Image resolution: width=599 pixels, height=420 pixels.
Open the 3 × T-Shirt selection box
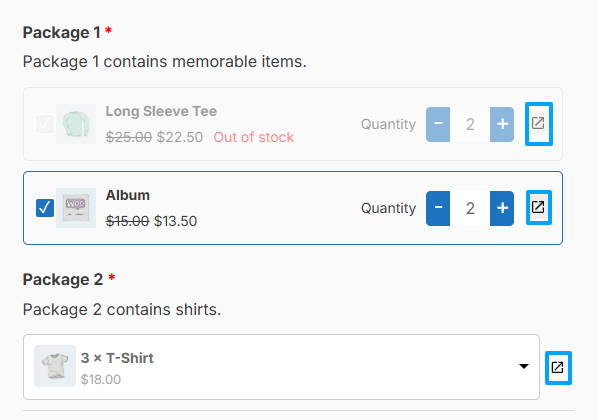(x=281, y=367)
